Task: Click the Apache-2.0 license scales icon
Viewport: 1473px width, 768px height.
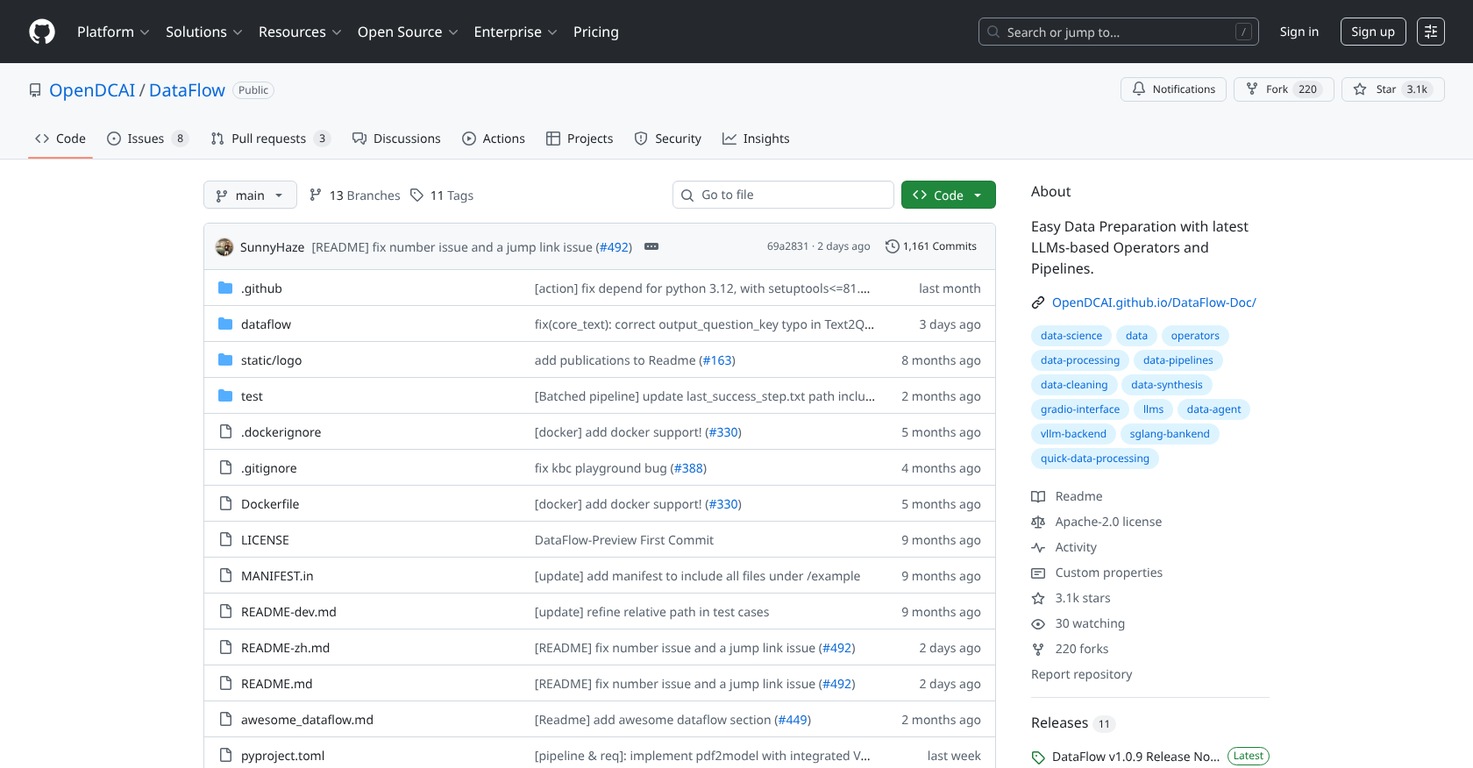Action: coord(1040,521)
